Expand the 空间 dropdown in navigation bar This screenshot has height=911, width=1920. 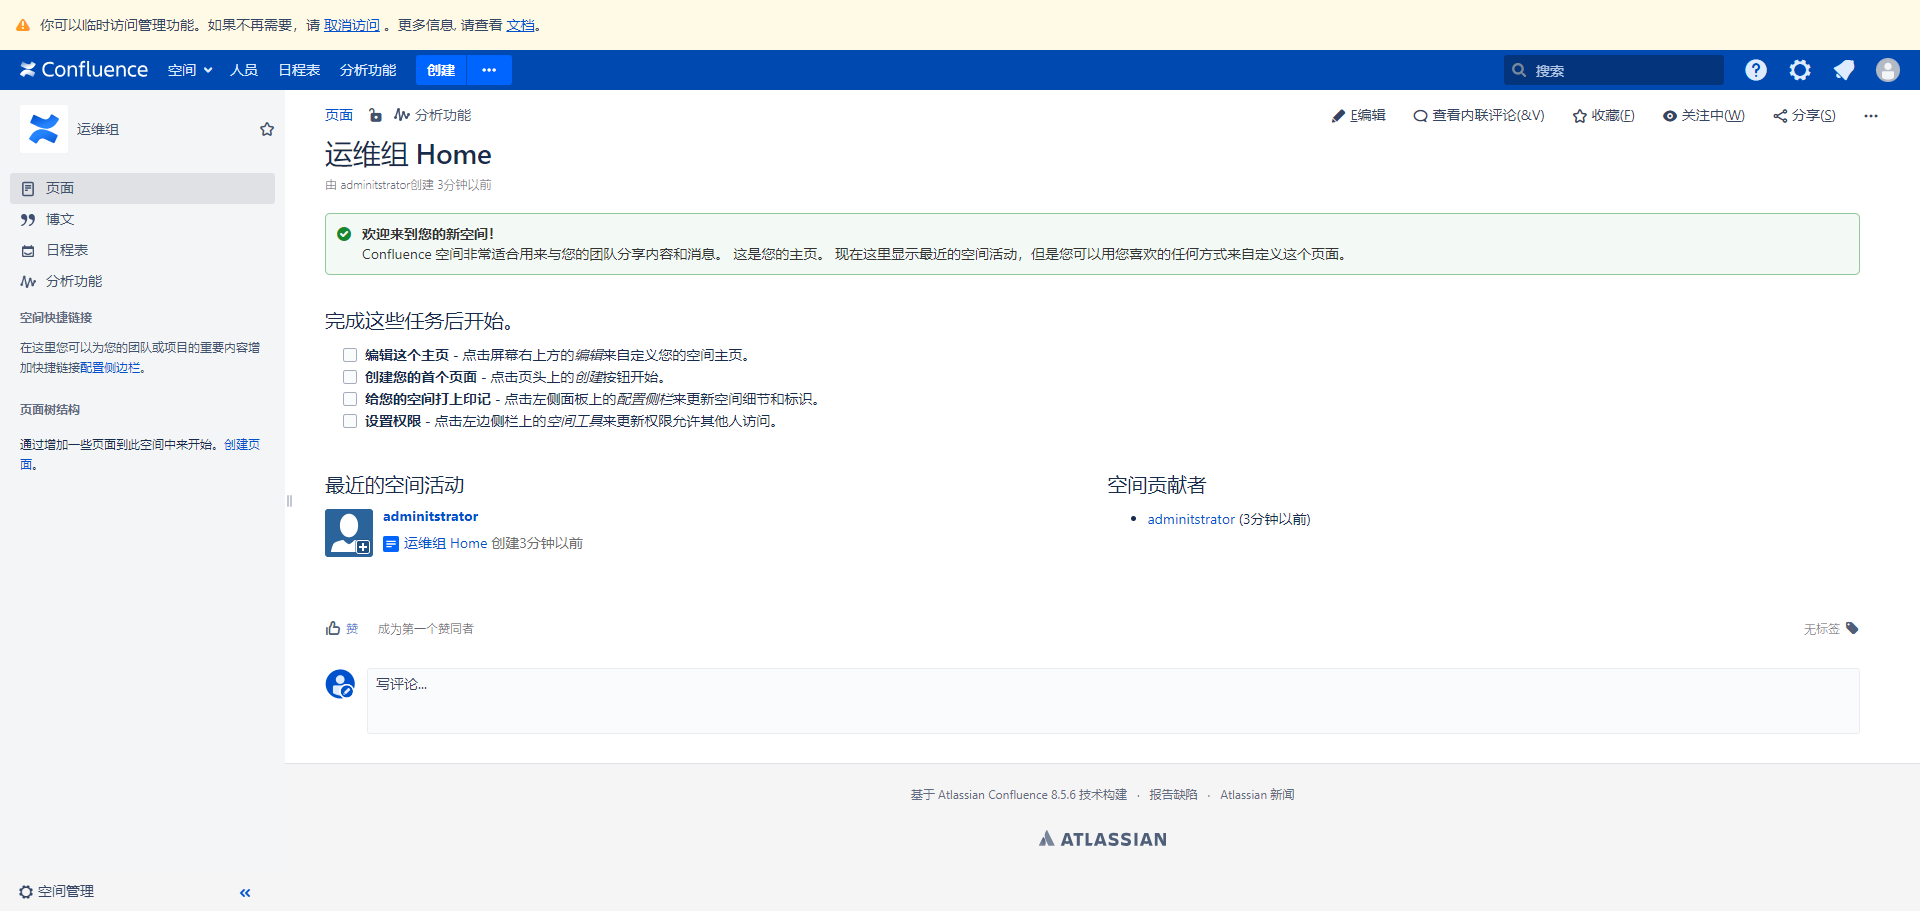189,70
